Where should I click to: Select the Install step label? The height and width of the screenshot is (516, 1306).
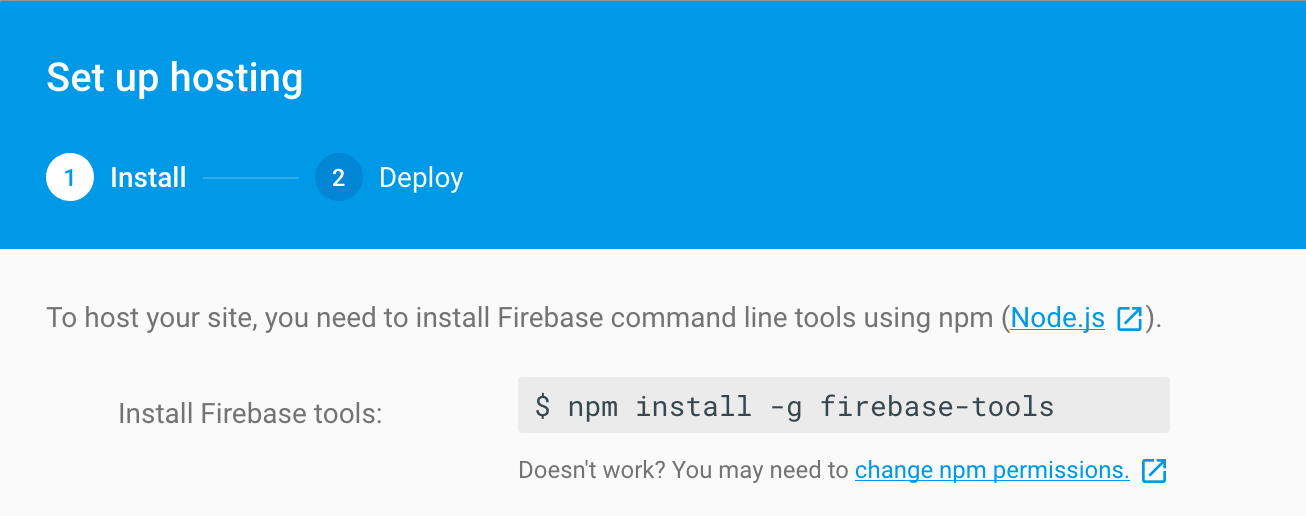pyautogui.click(x=148, y=178)
